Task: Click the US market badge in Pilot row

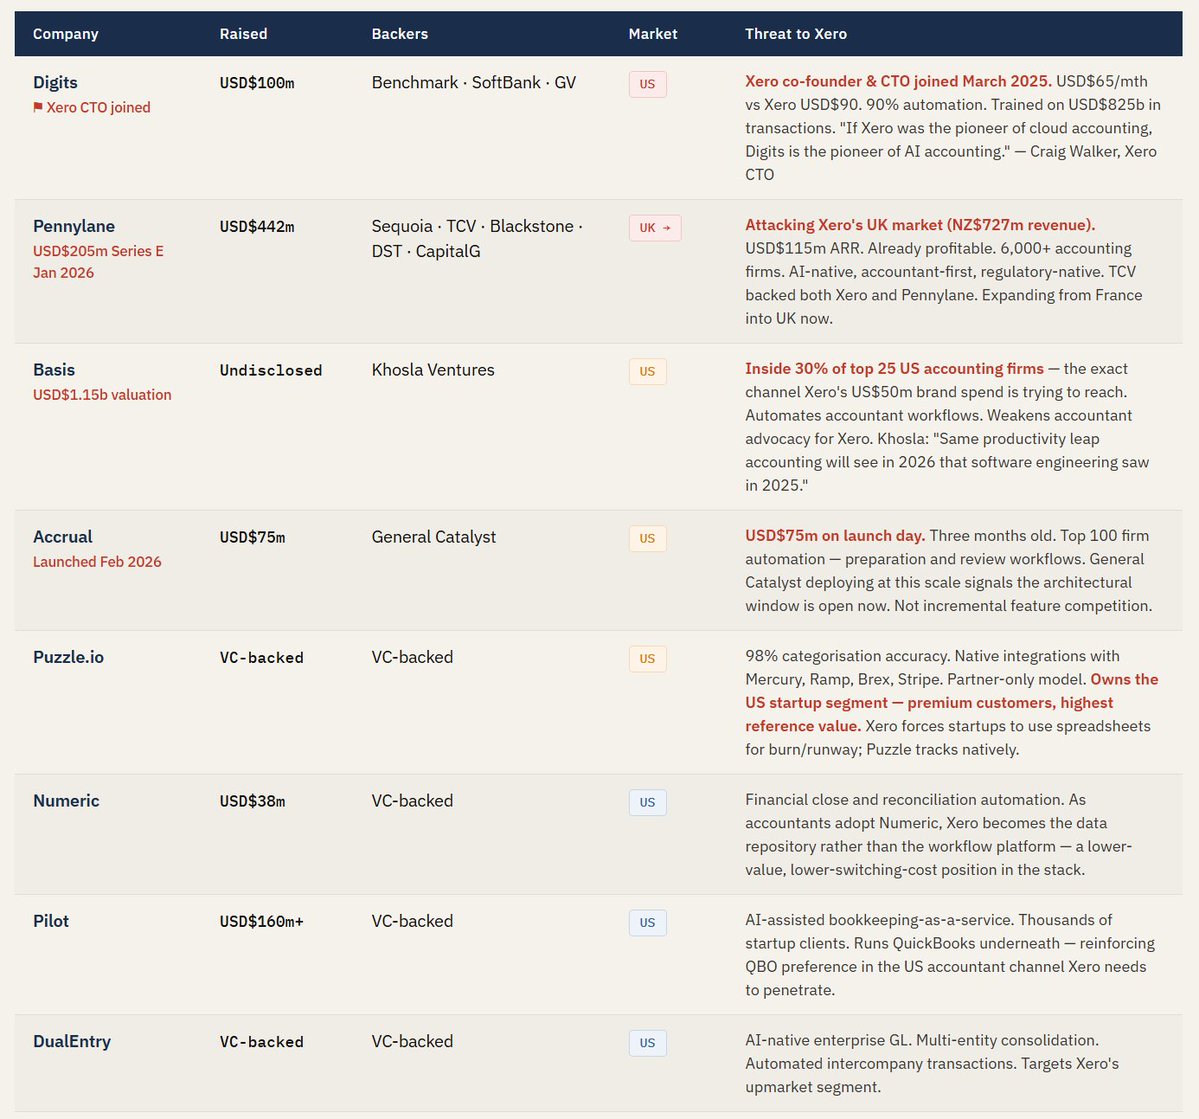Action: pyautogui.click(x=648, y=922)
